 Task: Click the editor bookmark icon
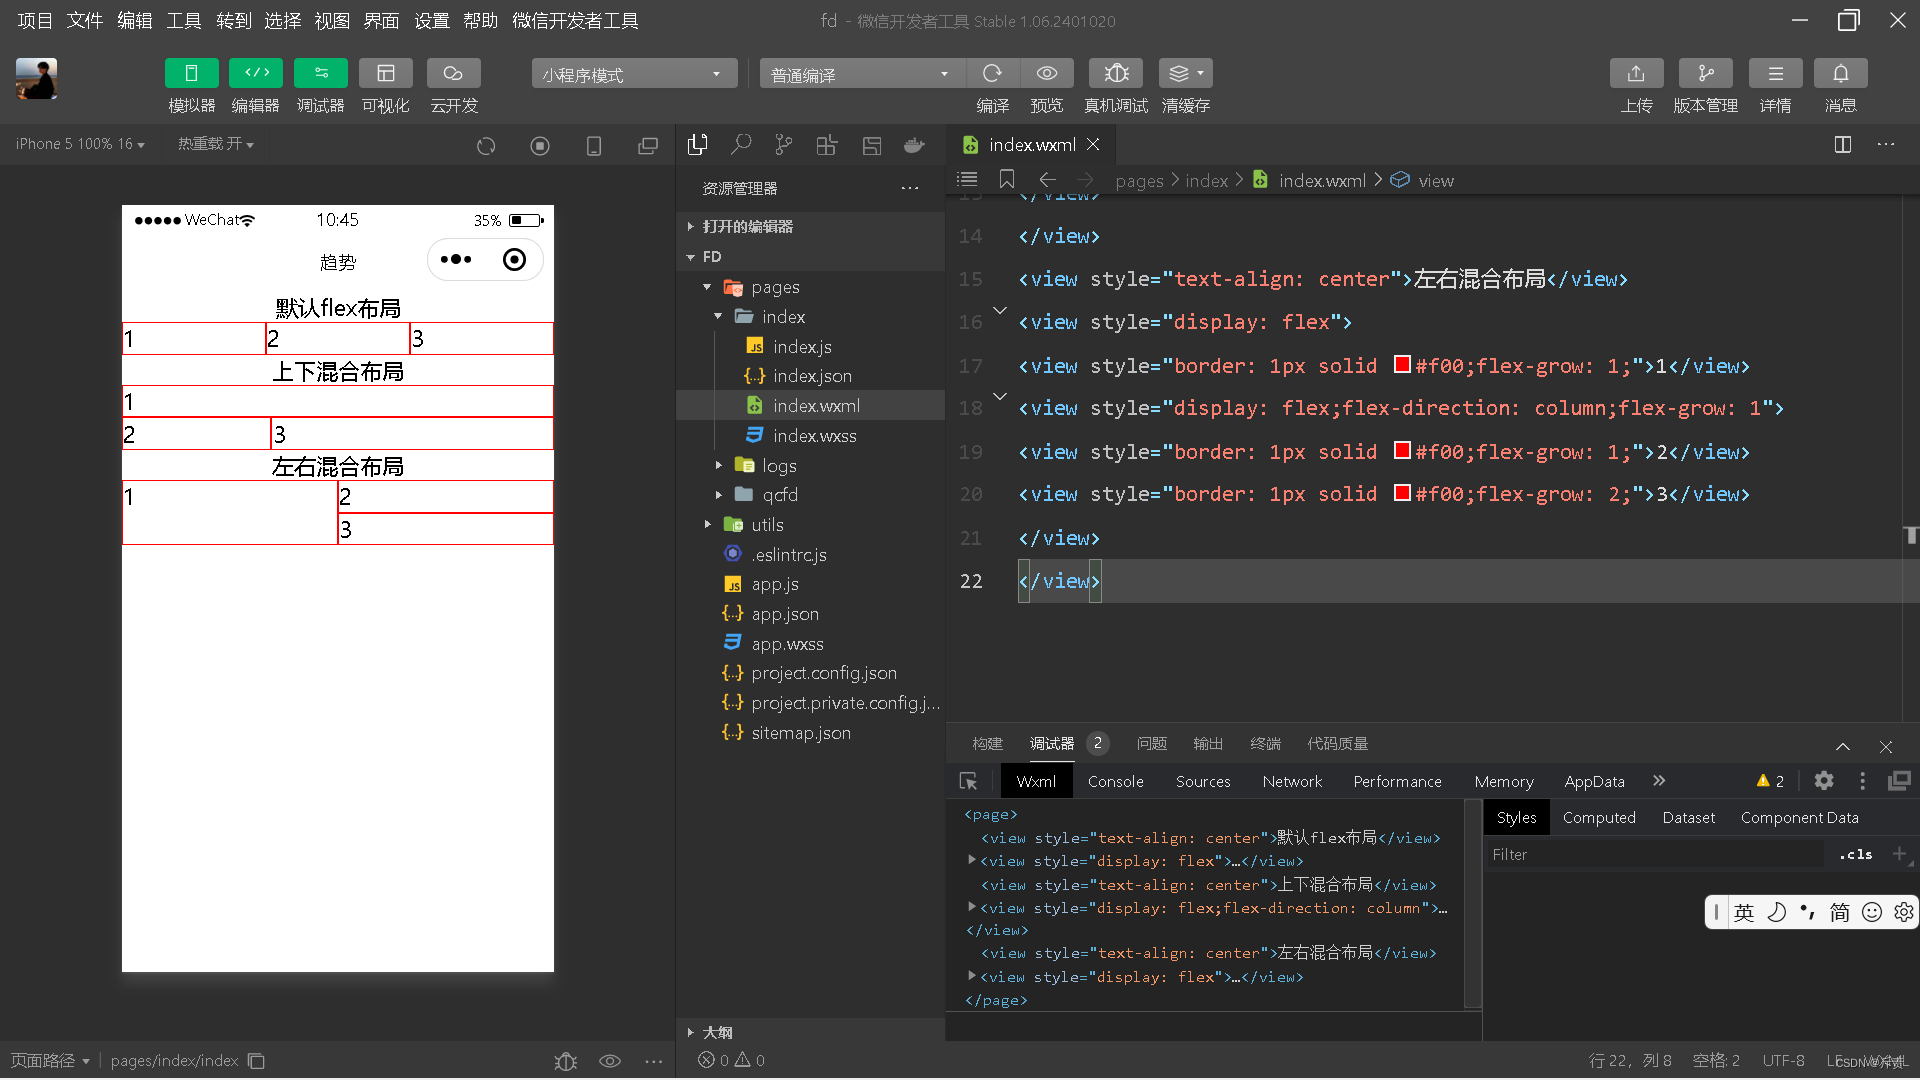1007,179
